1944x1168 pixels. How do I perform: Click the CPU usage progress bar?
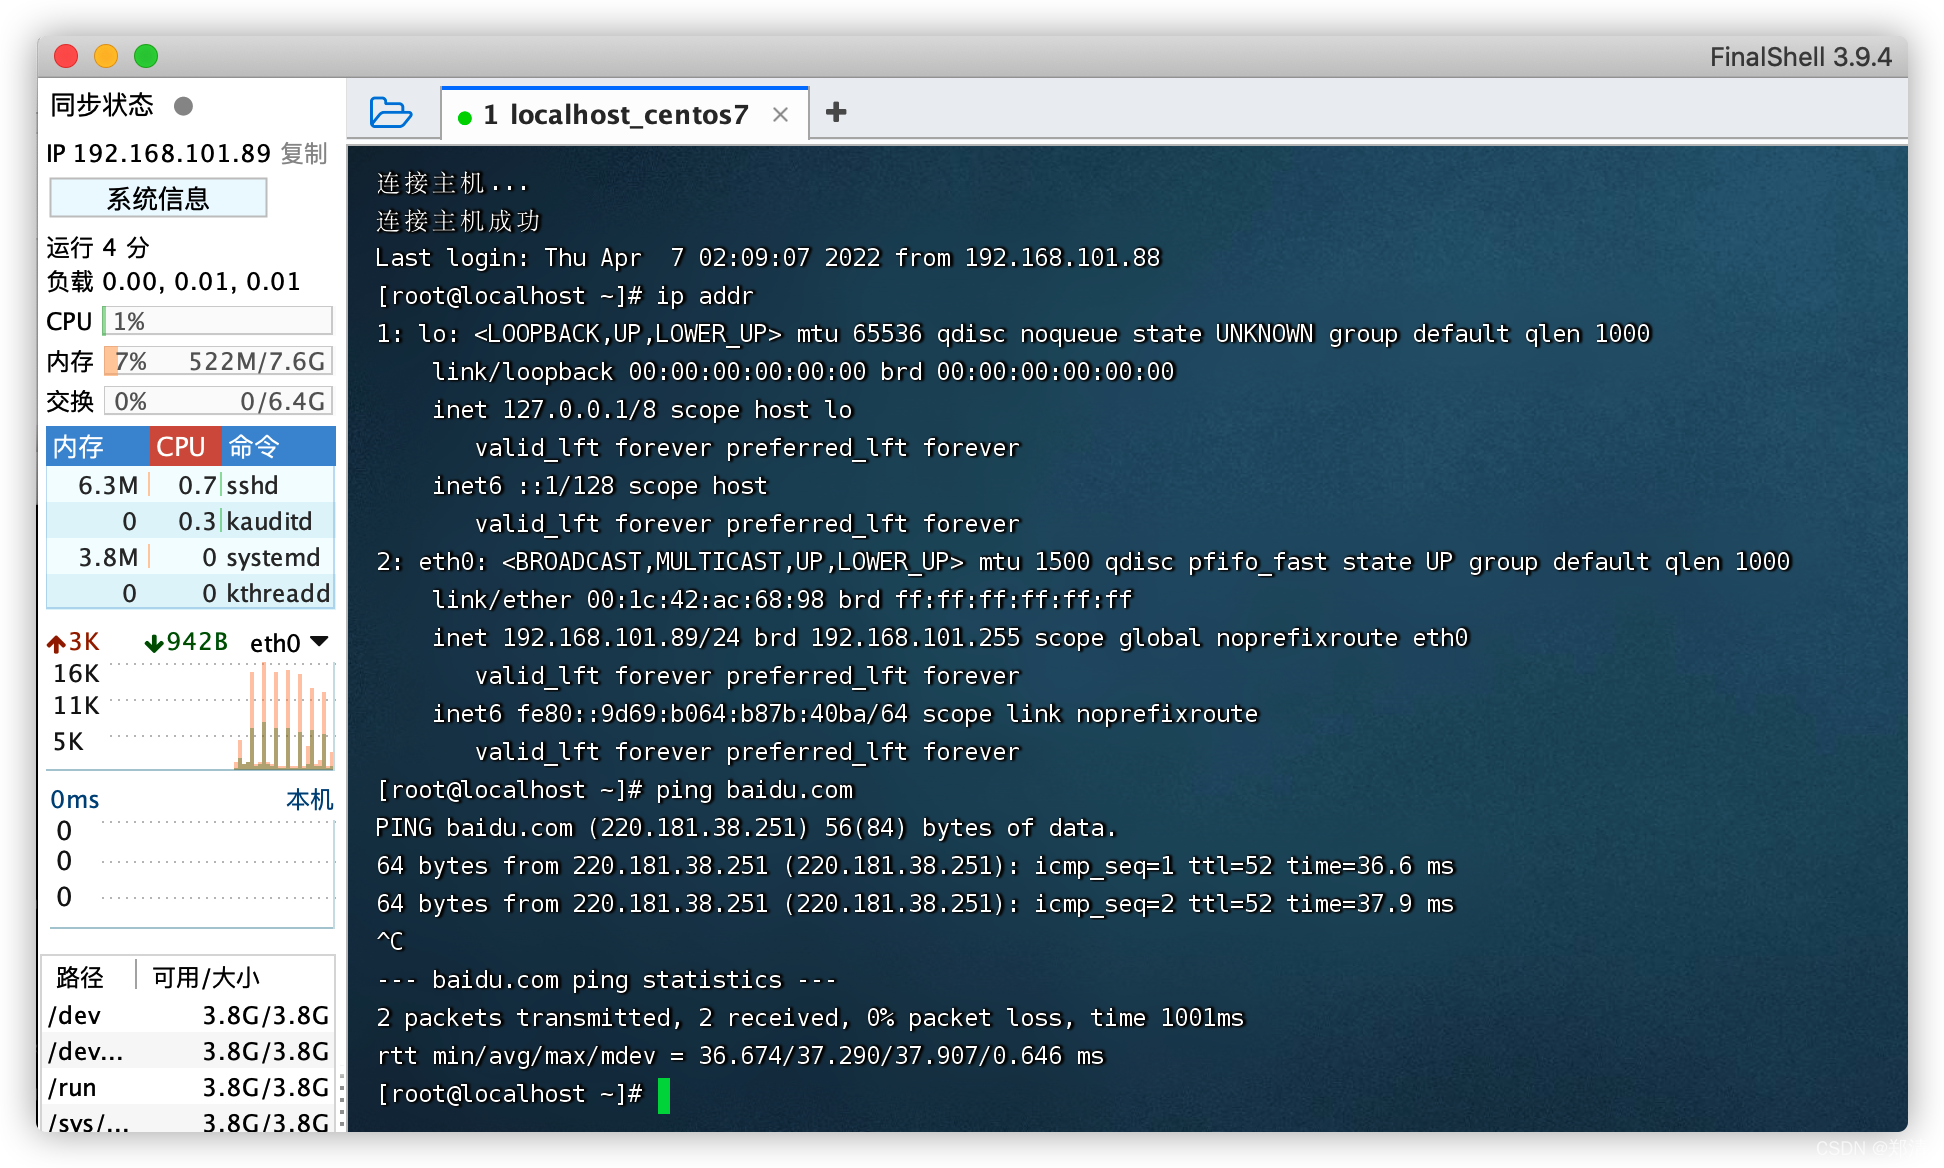tap(217, 321)
